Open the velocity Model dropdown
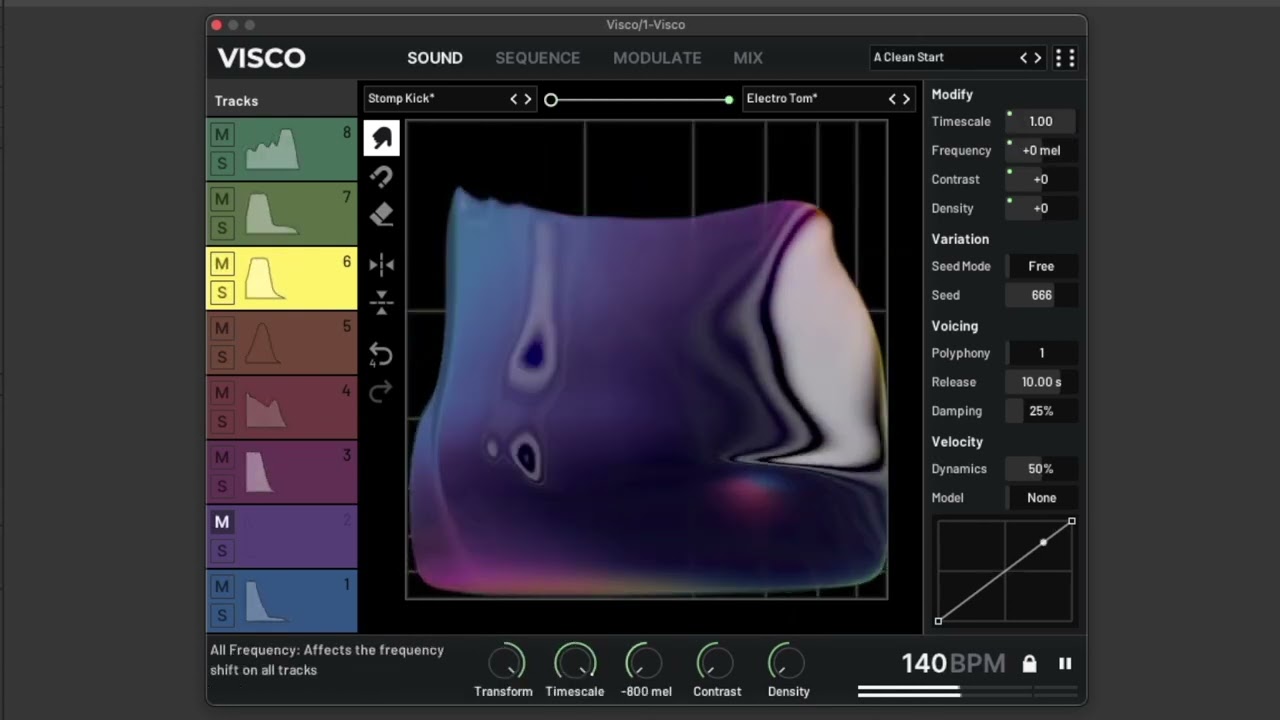 tap(1041, 498)
